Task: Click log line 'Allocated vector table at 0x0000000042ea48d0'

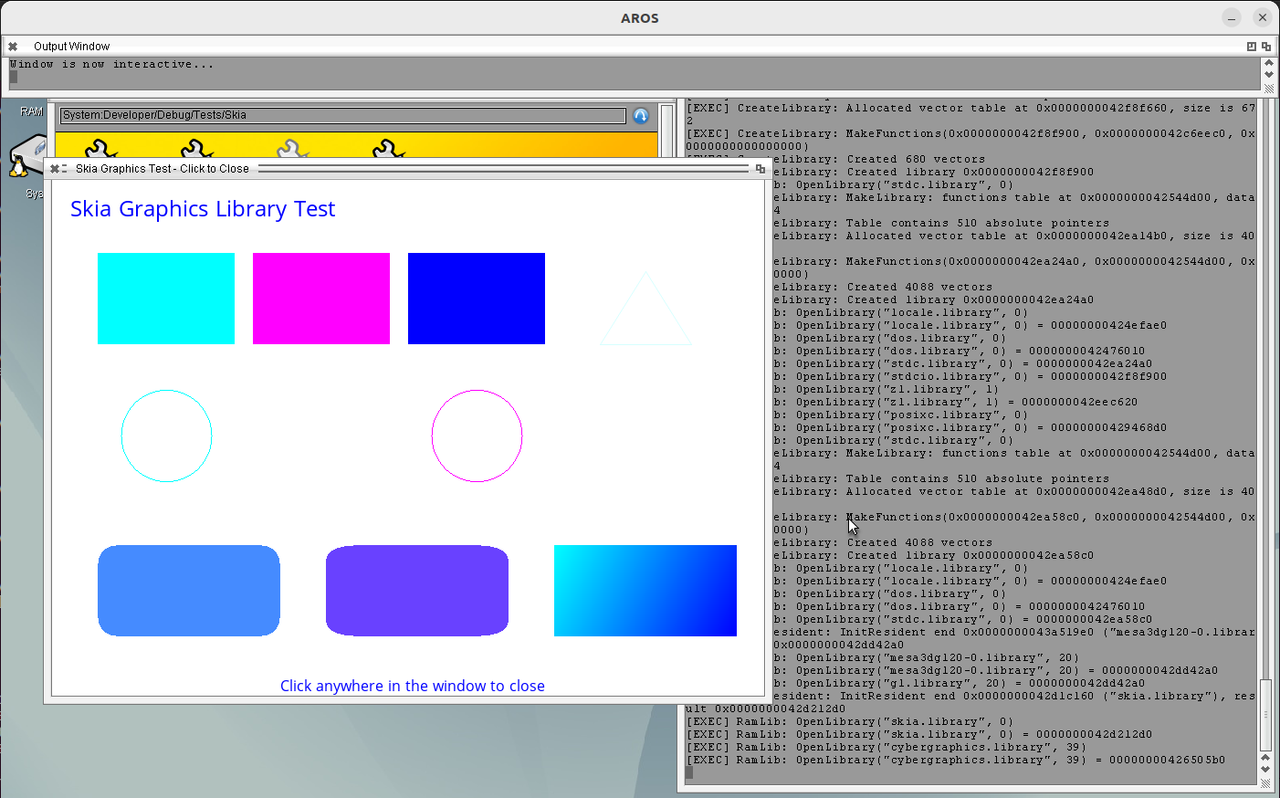Action: (1014, 491)
